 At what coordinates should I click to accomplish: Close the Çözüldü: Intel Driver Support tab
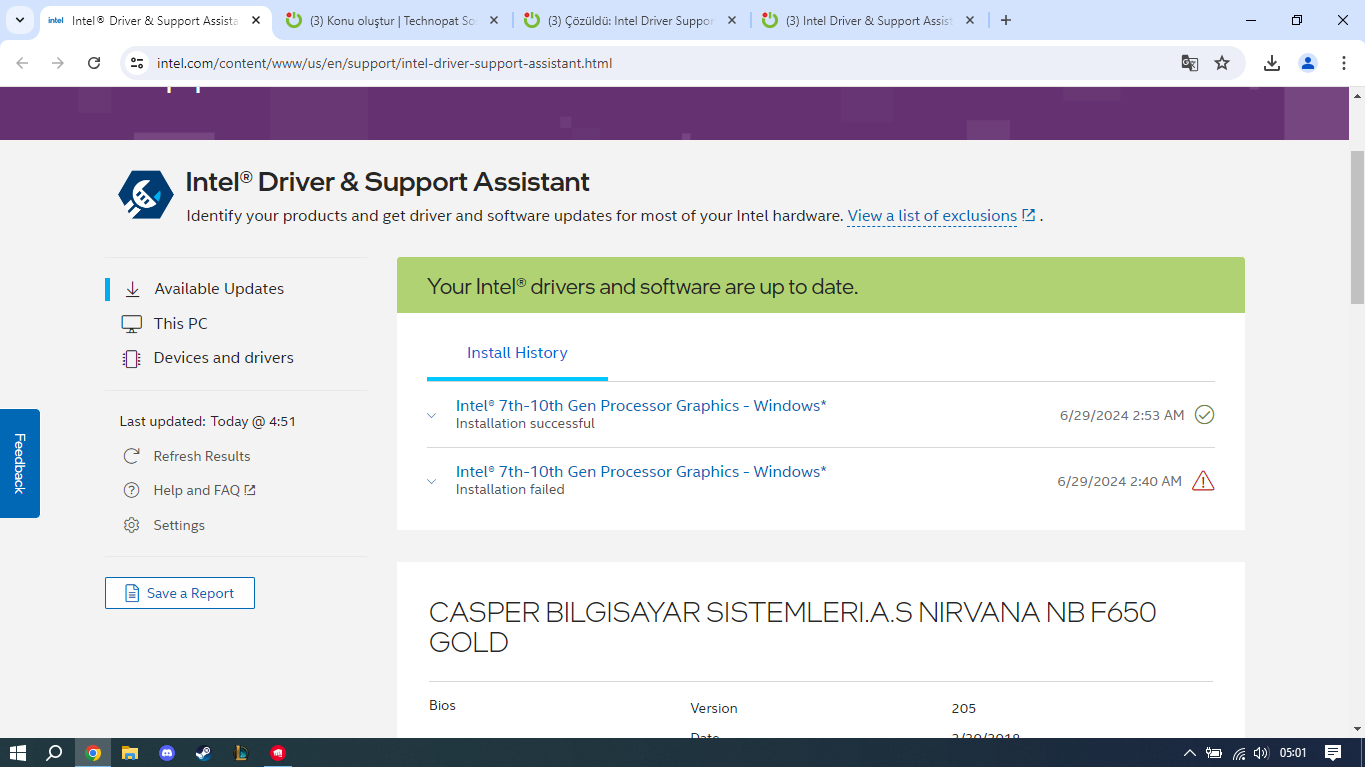click(x=732, y=20)
